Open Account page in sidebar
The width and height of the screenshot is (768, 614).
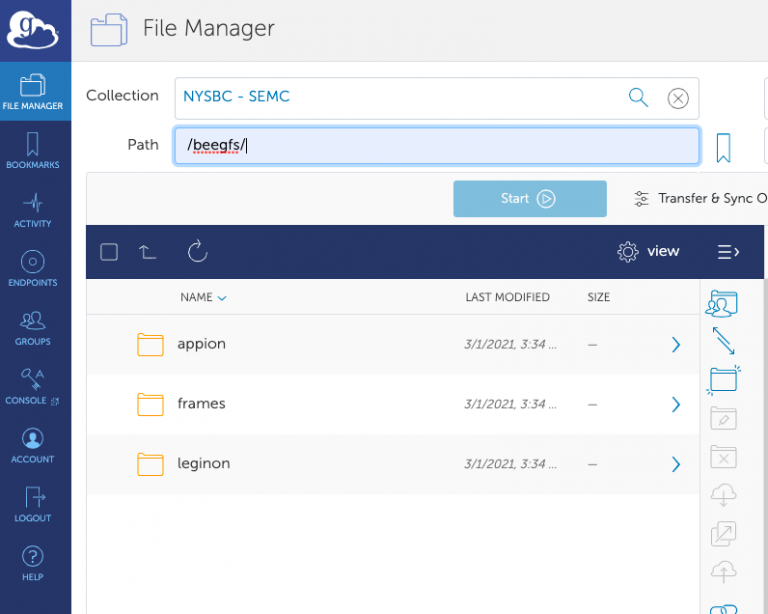pos(33,445)
